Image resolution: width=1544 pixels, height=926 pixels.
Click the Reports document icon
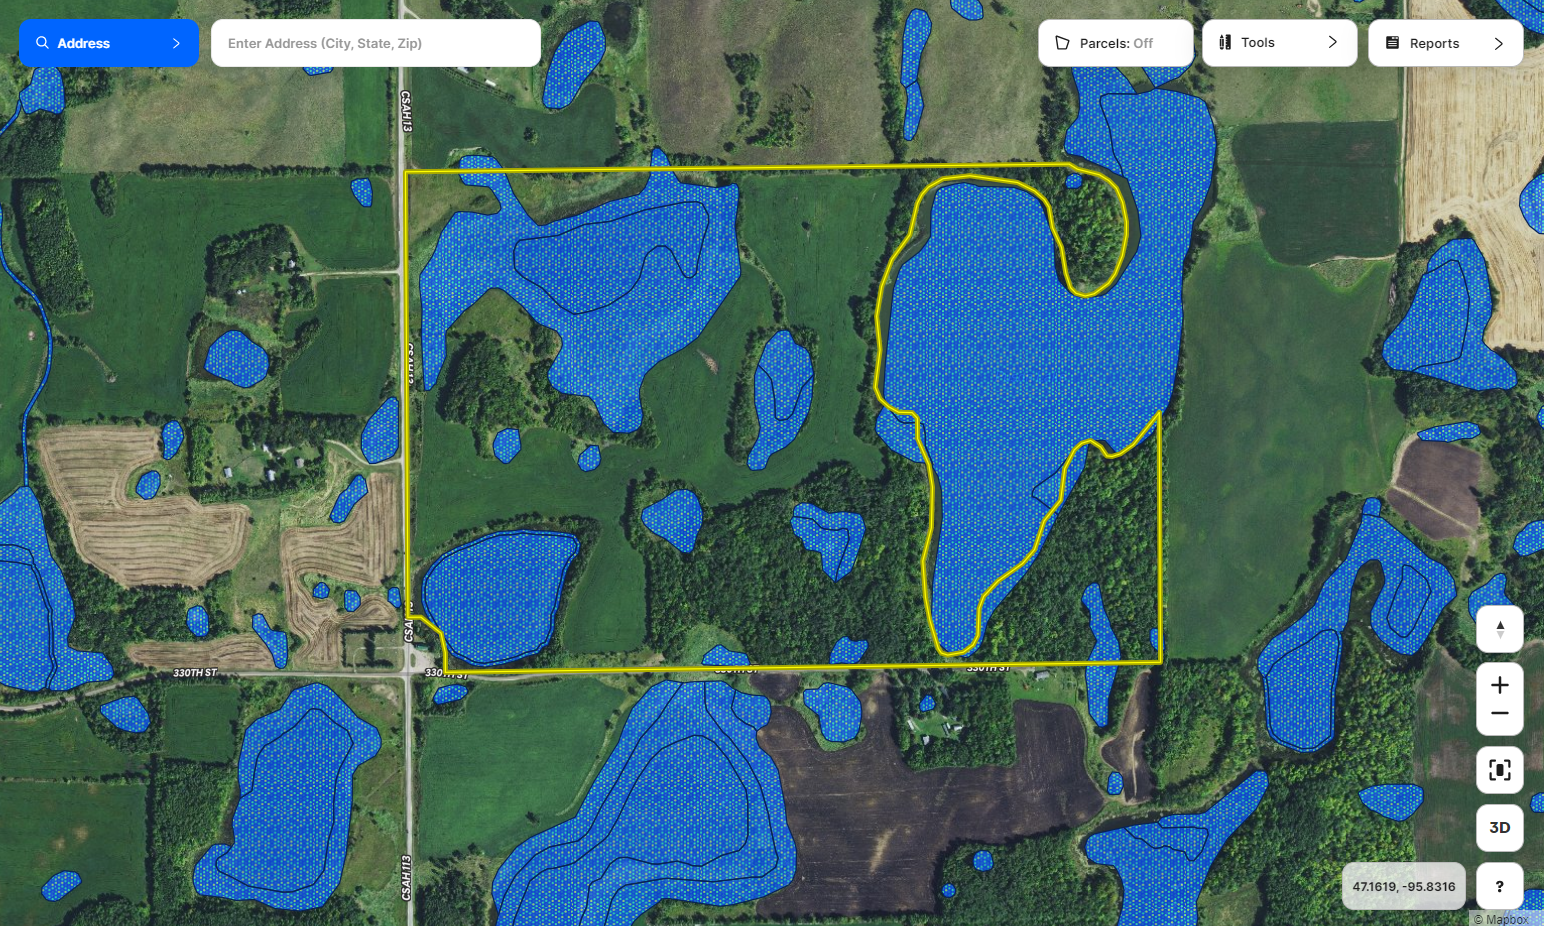tap(1392, 43)
